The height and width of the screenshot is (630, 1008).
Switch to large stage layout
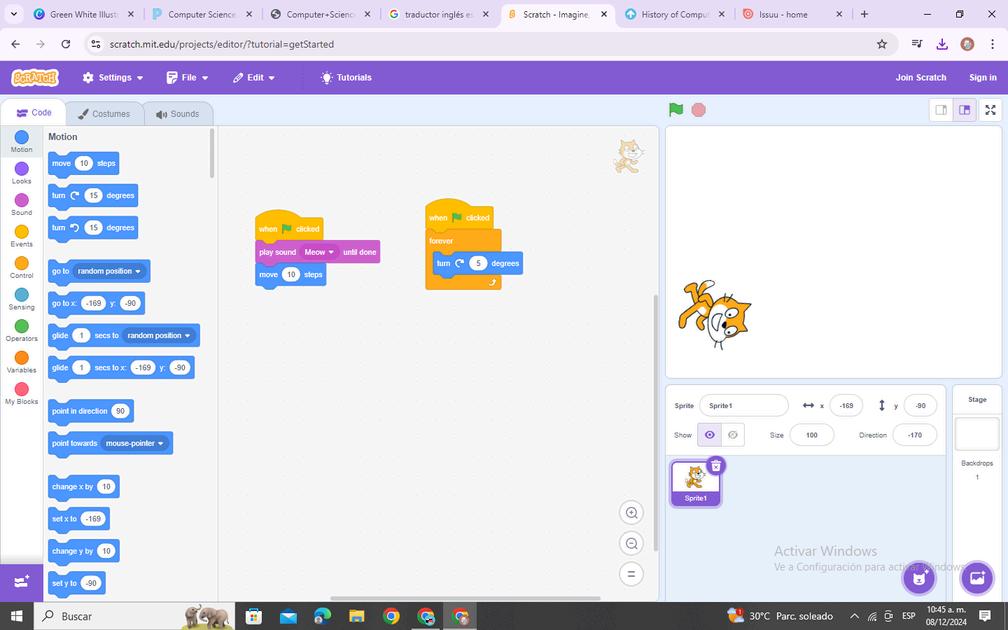tap(964, 110)
